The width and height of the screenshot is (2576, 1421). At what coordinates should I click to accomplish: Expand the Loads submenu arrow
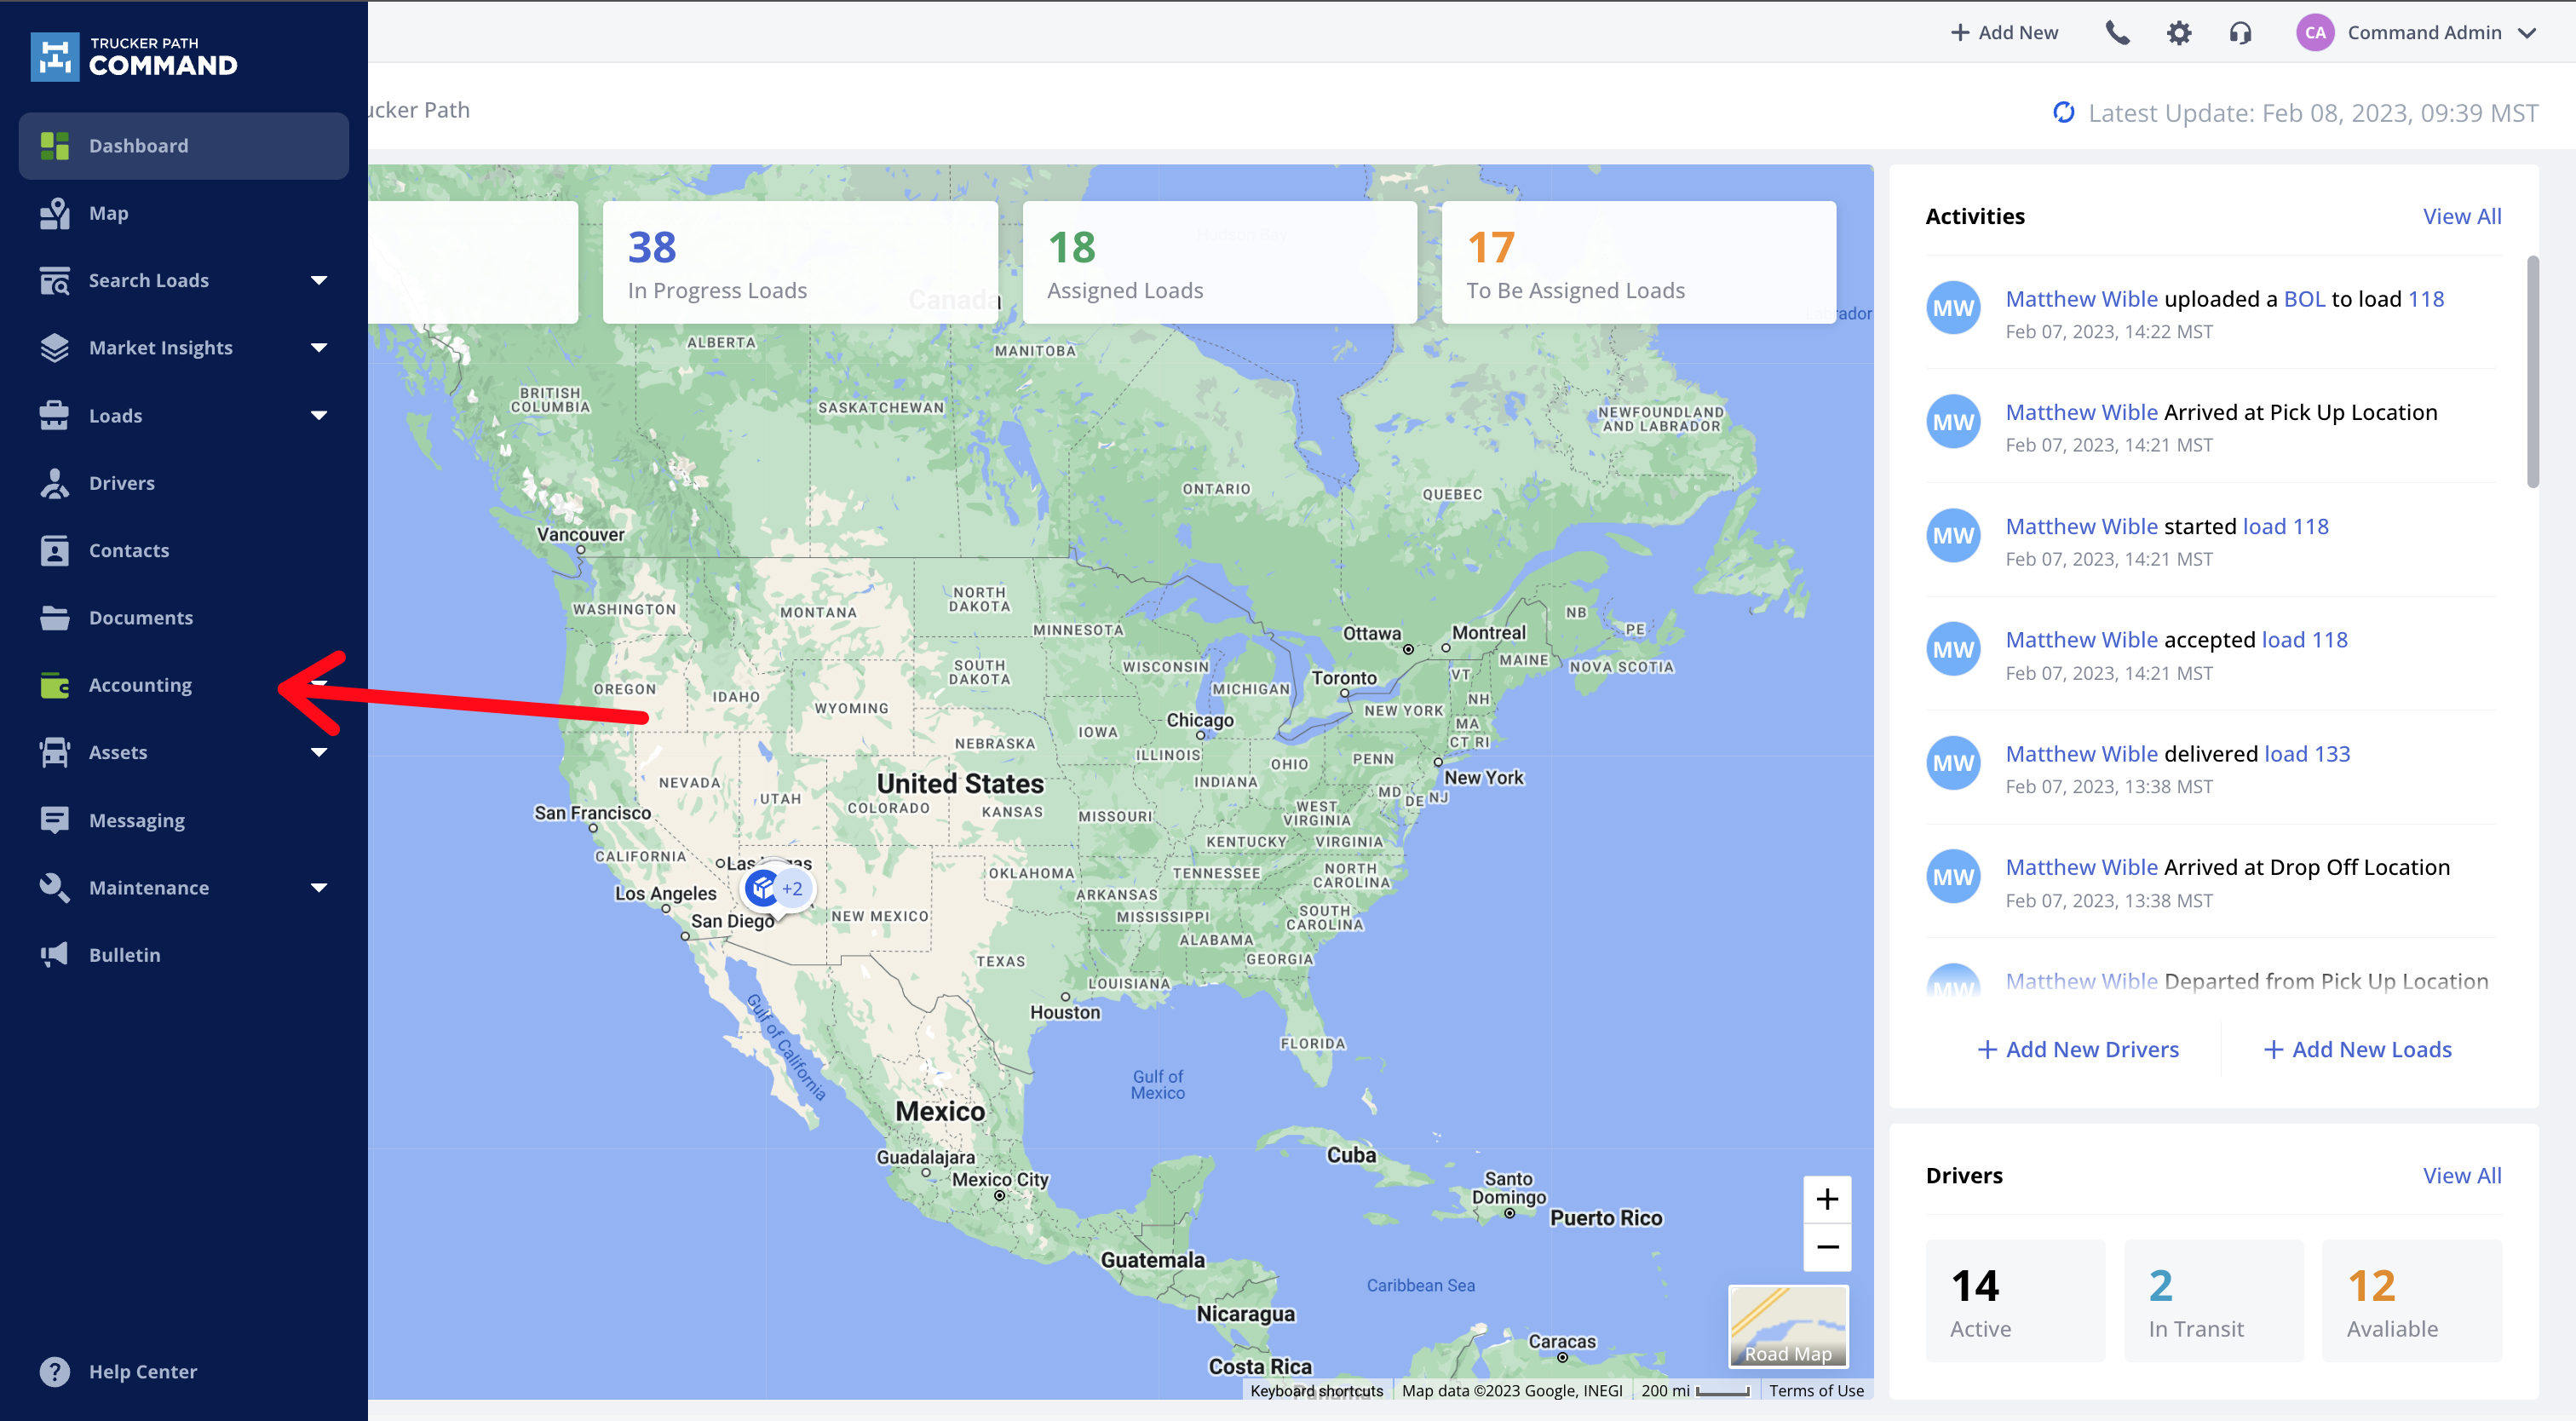click(319, 416)
